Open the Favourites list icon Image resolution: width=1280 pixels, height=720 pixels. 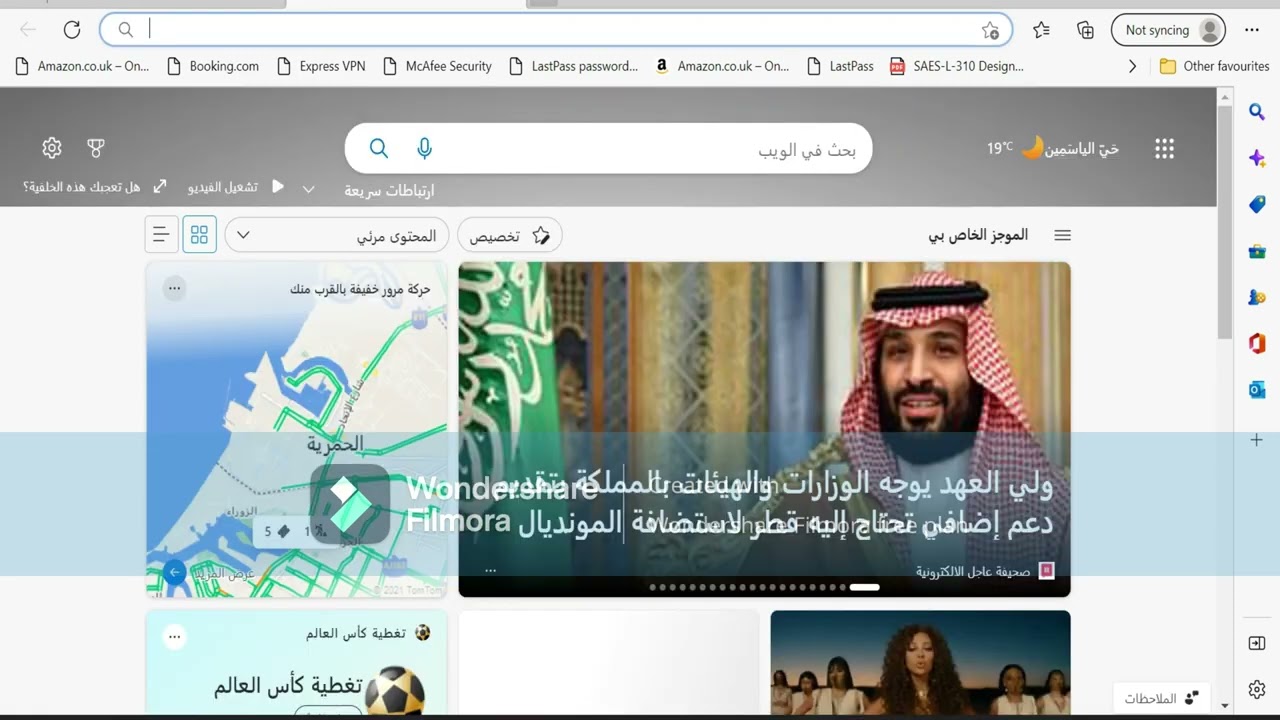[x=1041, y=30]
